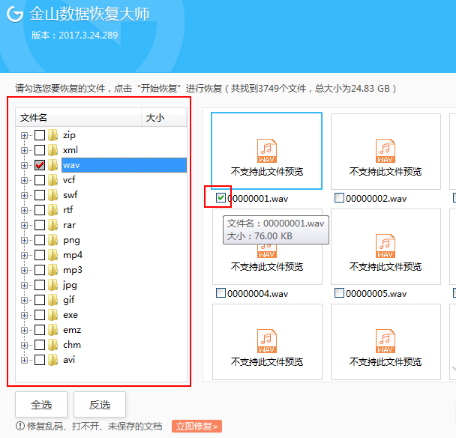Click the WAV file icon above 00000002.wav
Viewport: 456px width, 438px height.
[x=385, y=151]
